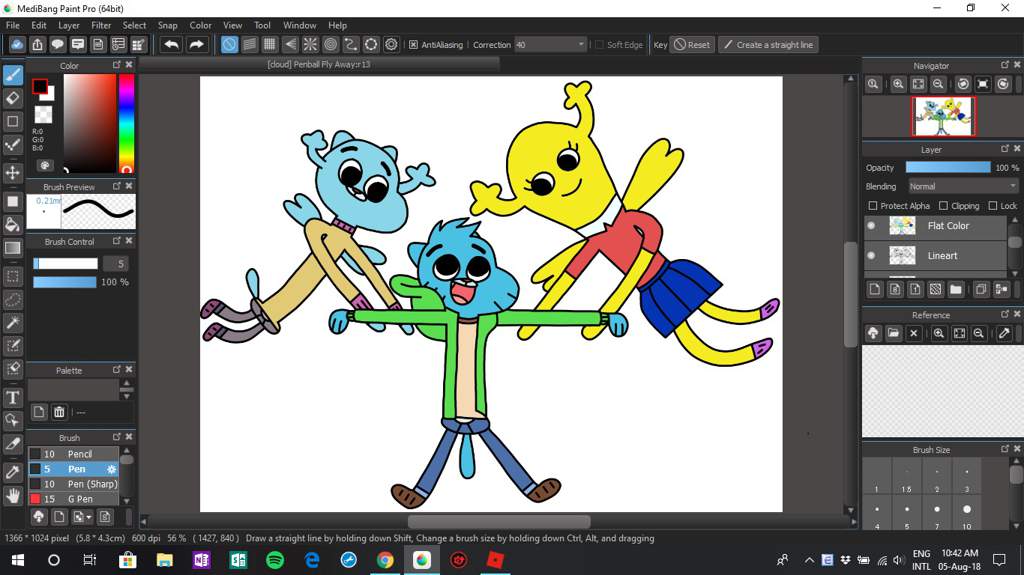Select the Lasso selection tool
The width and height of the screenshot is (1024, 575).
(12, 299)
